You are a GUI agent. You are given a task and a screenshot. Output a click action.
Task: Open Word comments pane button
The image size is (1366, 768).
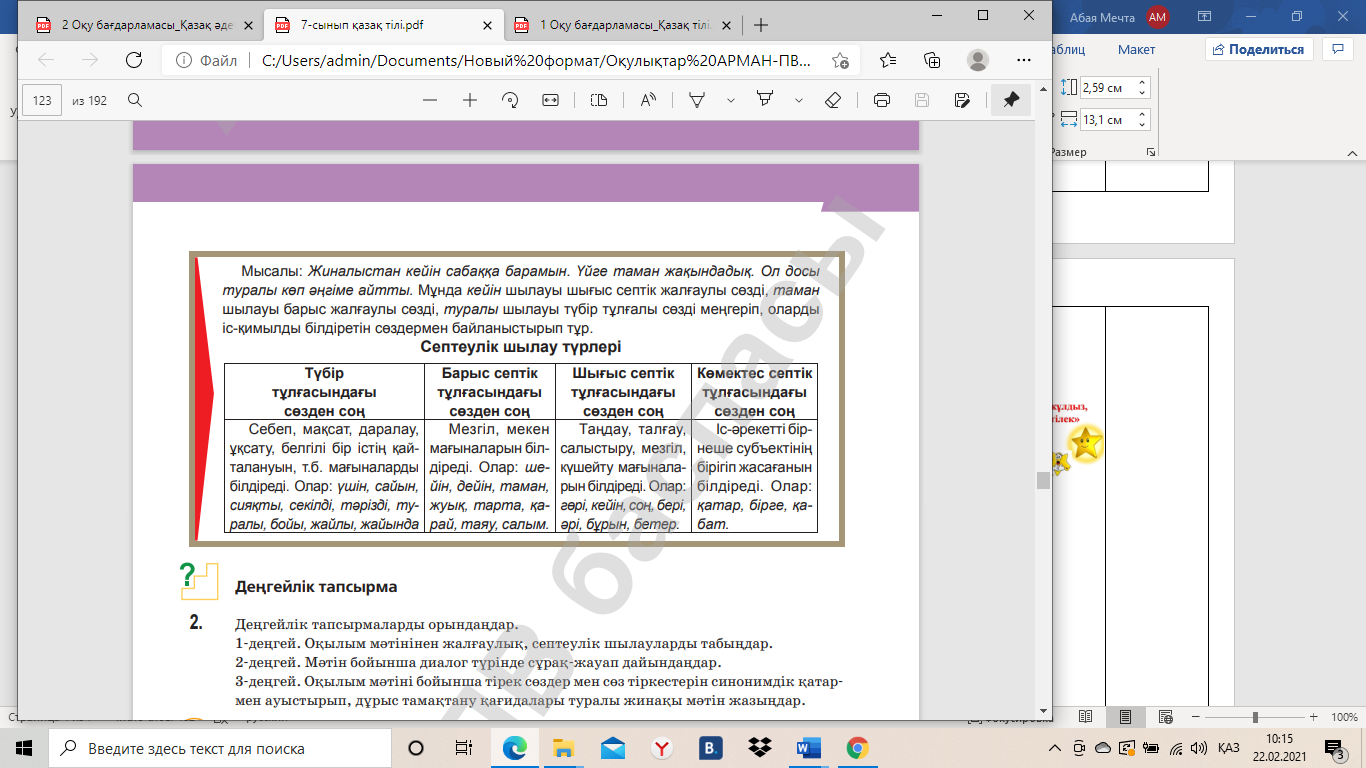pos(1337,49)
